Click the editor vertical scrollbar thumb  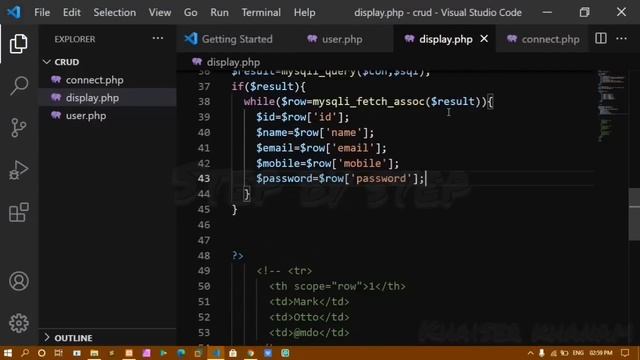click(634, 214)
